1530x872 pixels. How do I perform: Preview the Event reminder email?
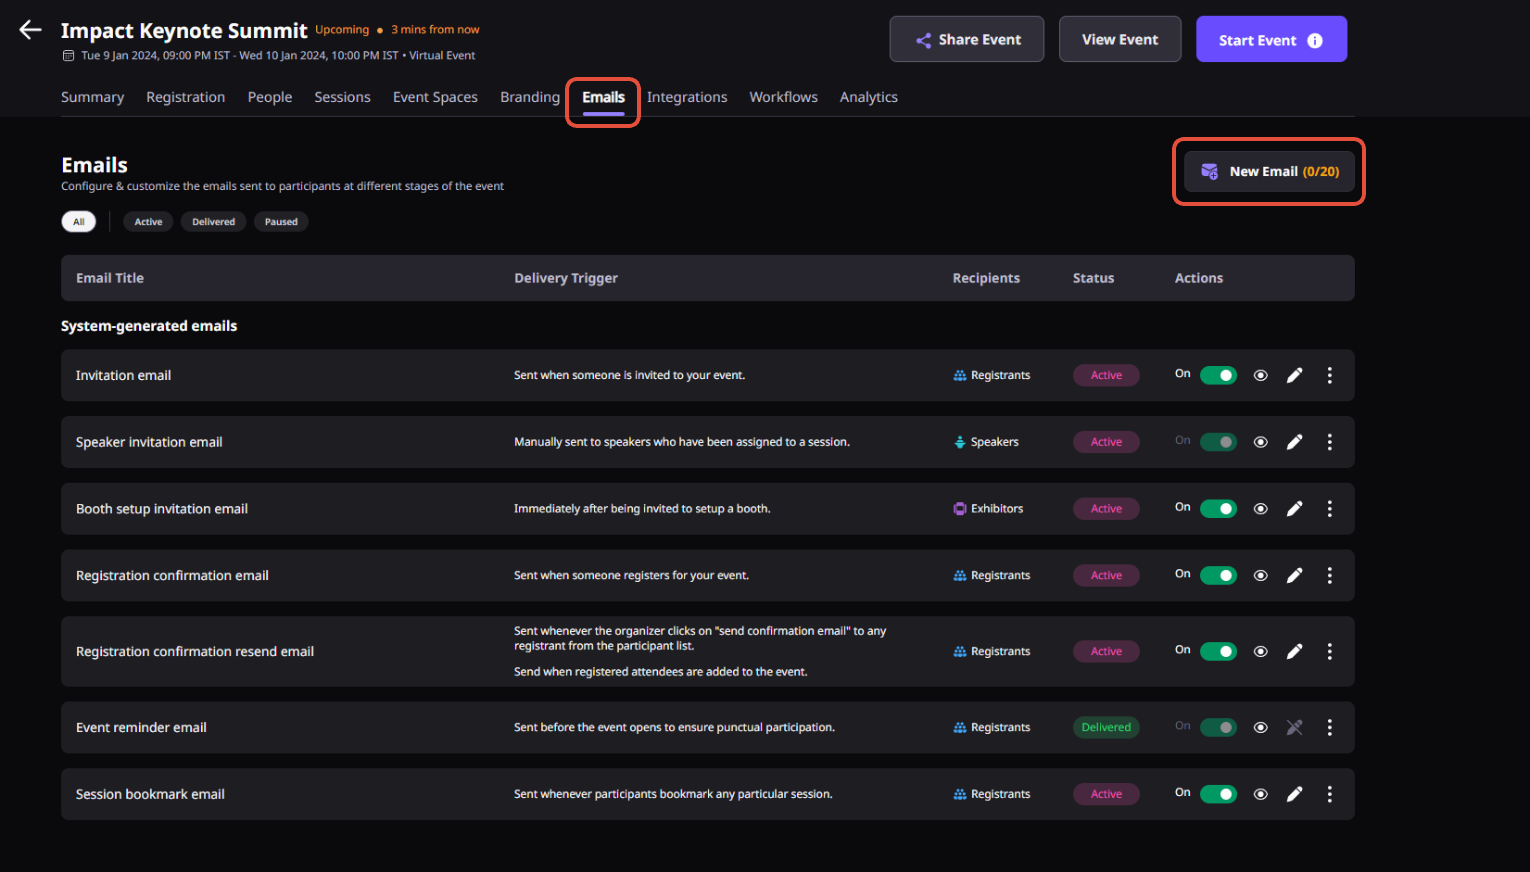click(1260, 727)
